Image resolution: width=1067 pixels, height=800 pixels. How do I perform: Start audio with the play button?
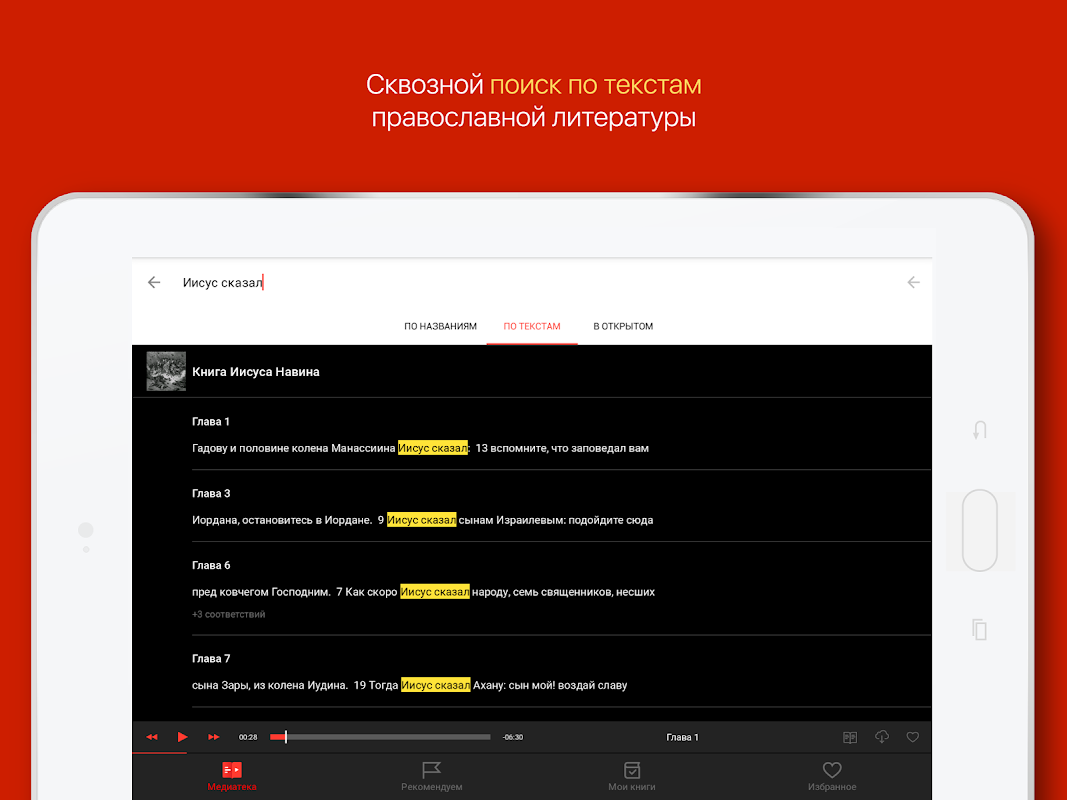tap(182, 737)
